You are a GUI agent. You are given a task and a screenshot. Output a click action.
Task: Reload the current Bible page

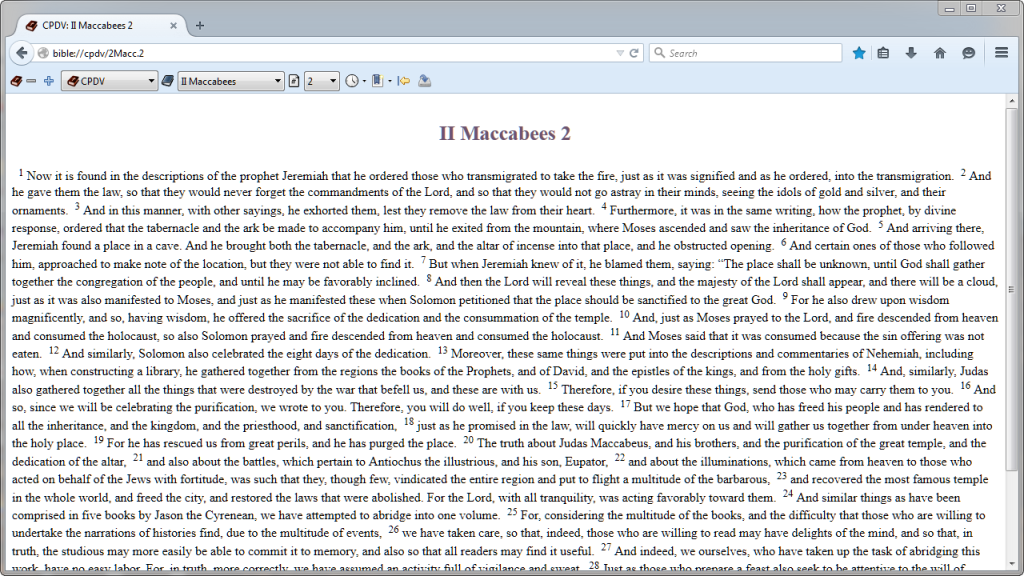[x=634, y=53]
